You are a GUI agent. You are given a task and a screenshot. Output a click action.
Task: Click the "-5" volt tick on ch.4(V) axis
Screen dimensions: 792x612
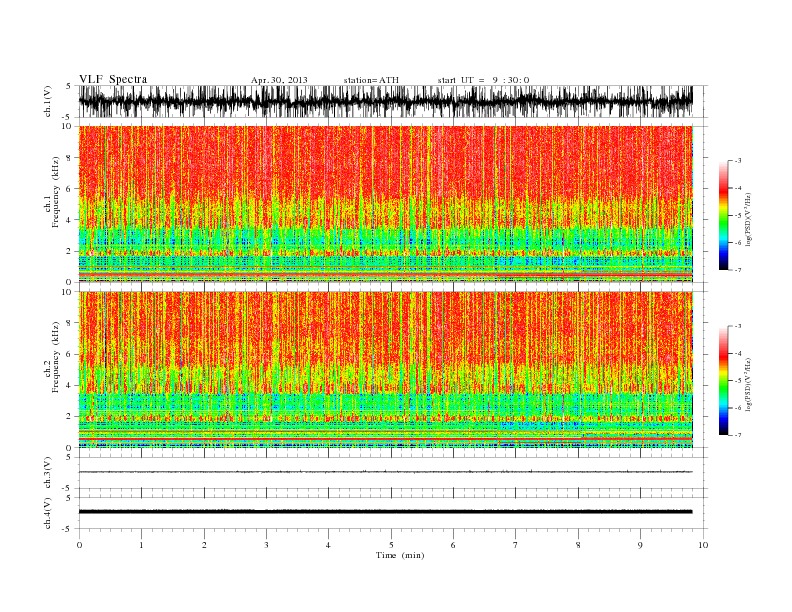coord(68,529)
